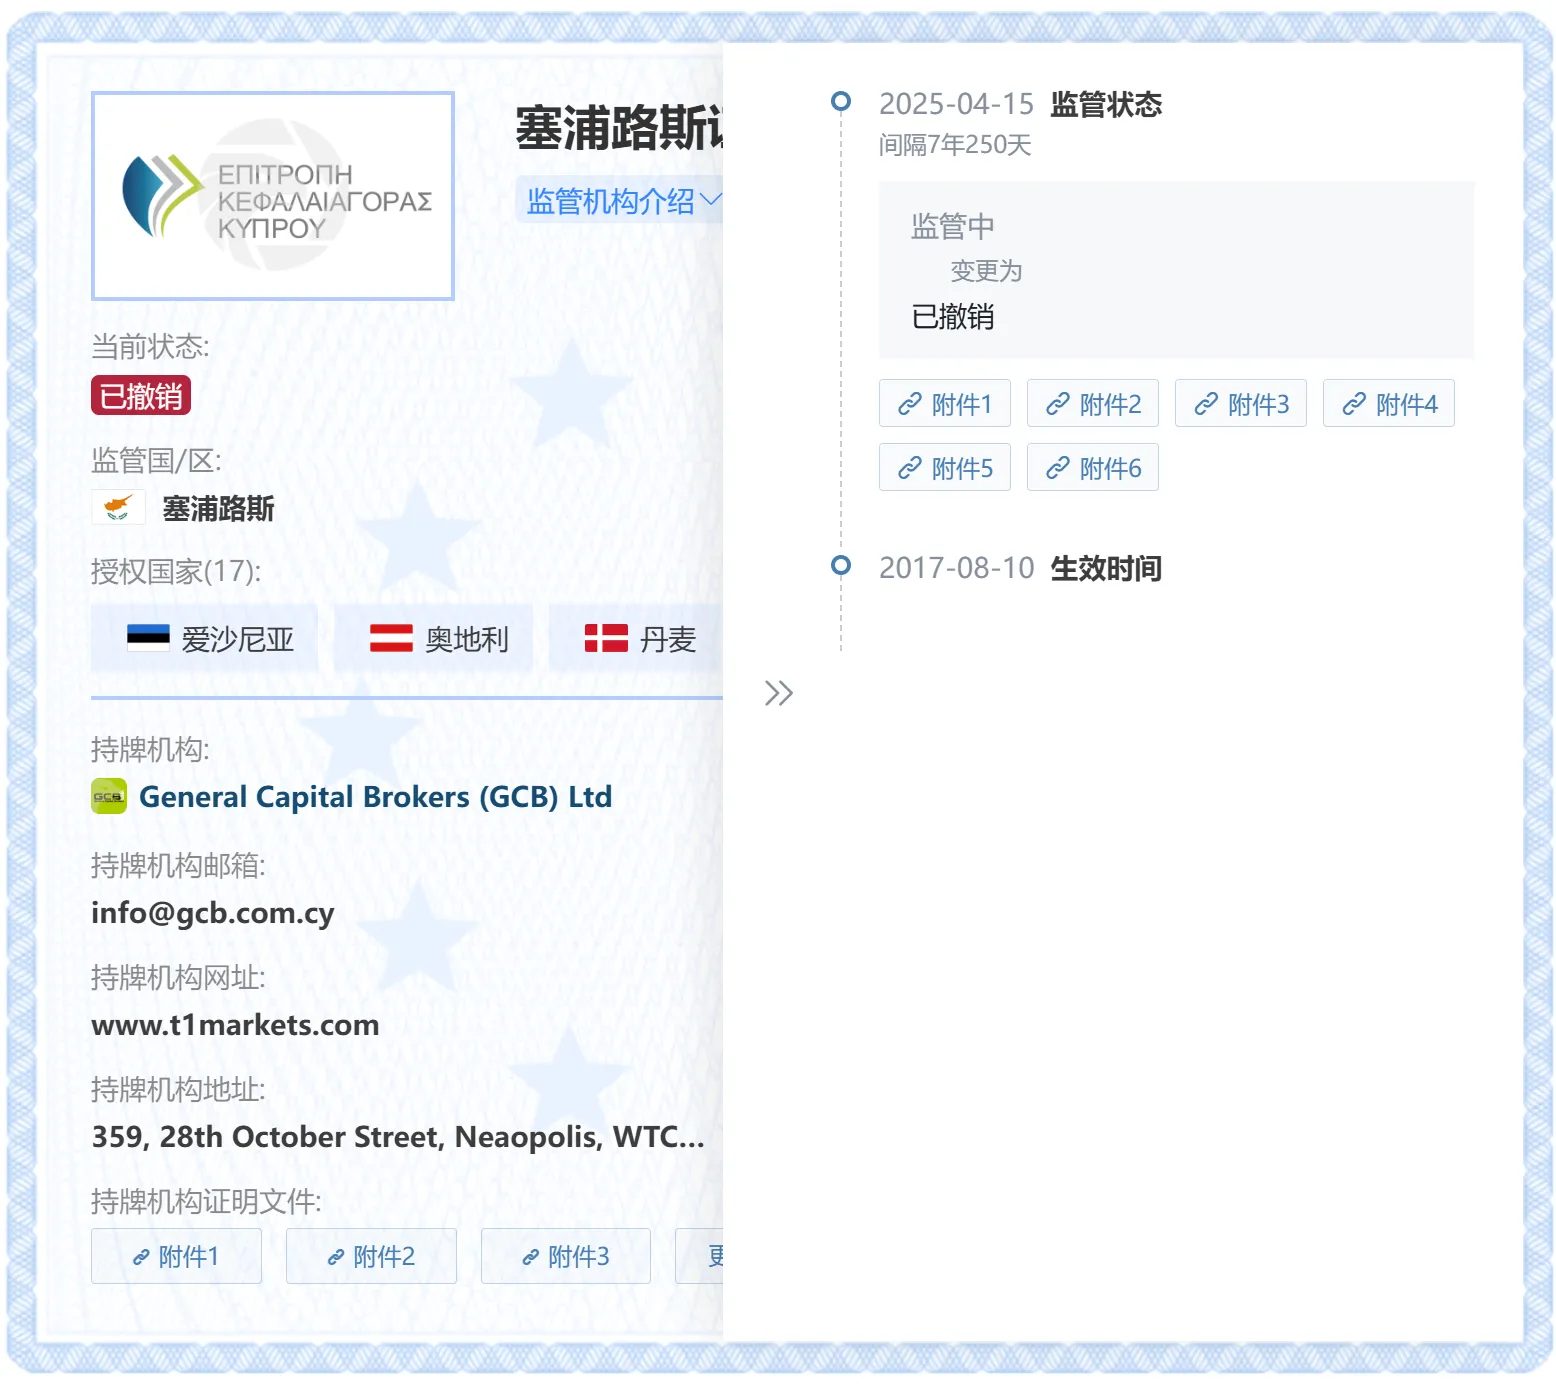Click the 2025-04-15 监管状态 heading
Image resolution: width=1556 pixels, height=1384 pixels.
click(x=1020, y=104)
